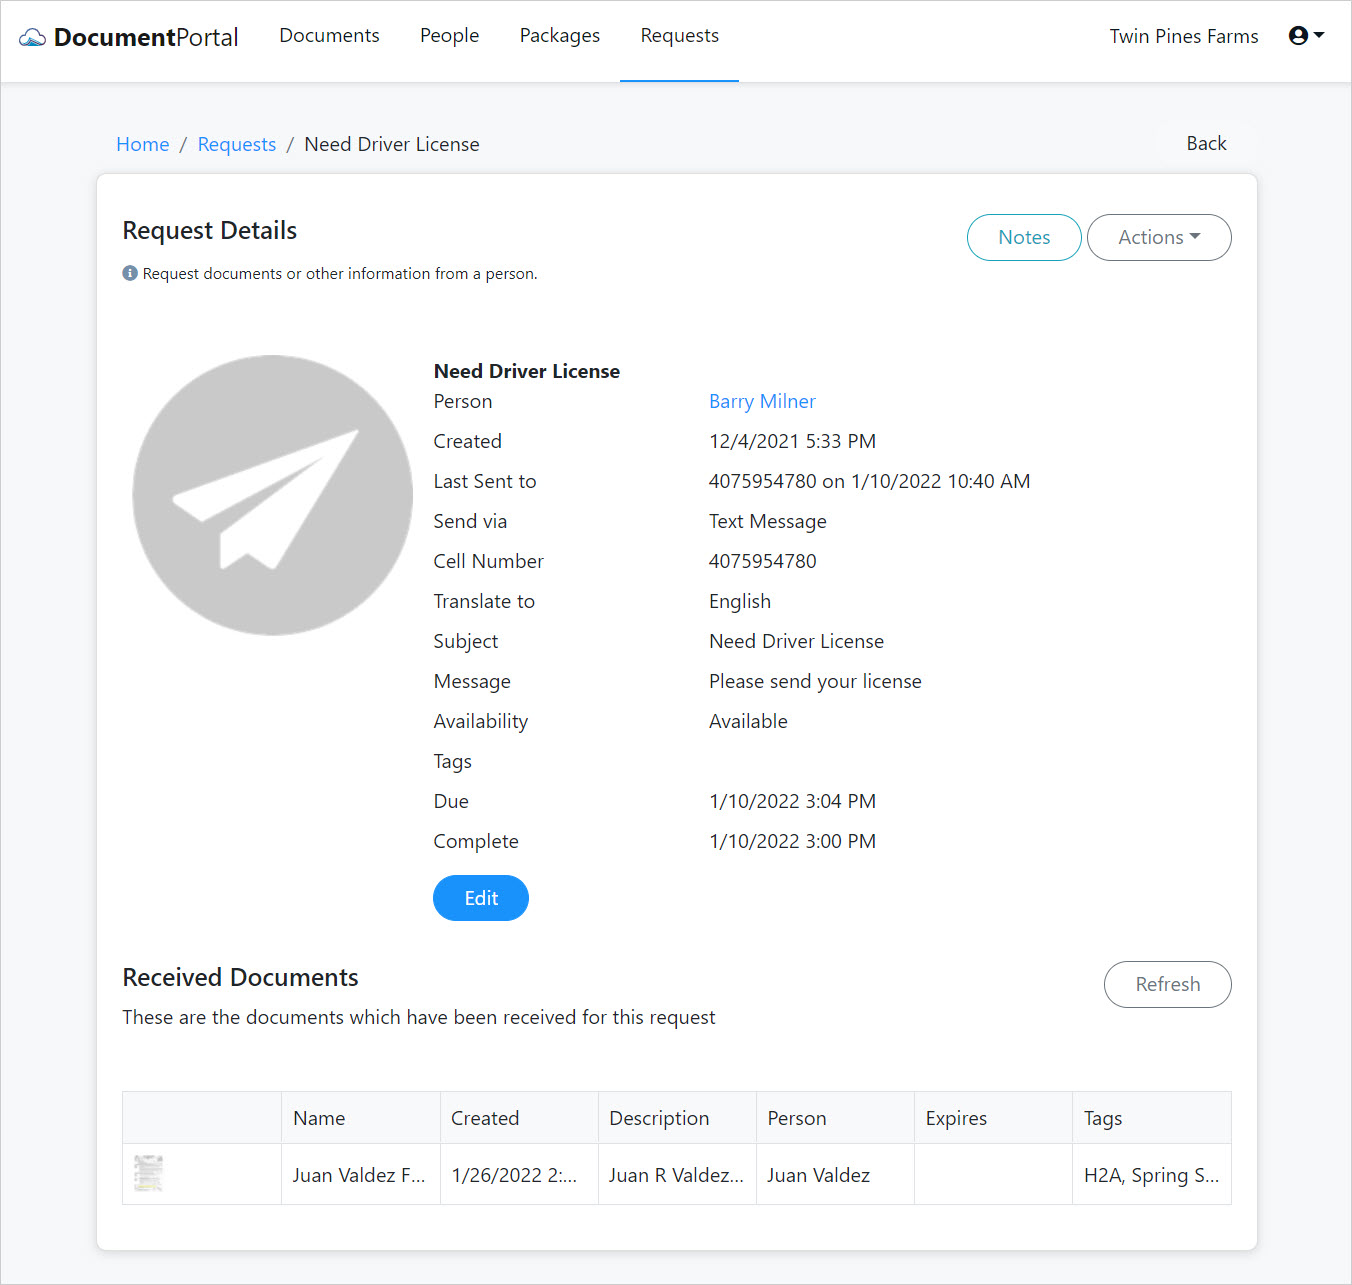The image size is (1352, 1285).
Task: Open Barry Milner's profile link
Action: click(x=762, y=401)
